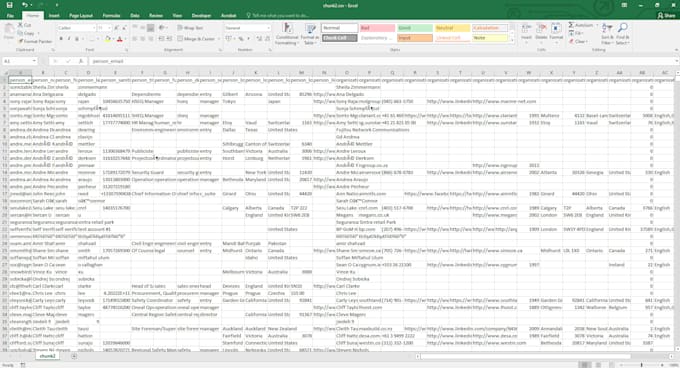Click the formula bar showing person_email

[x=382, y=61]
